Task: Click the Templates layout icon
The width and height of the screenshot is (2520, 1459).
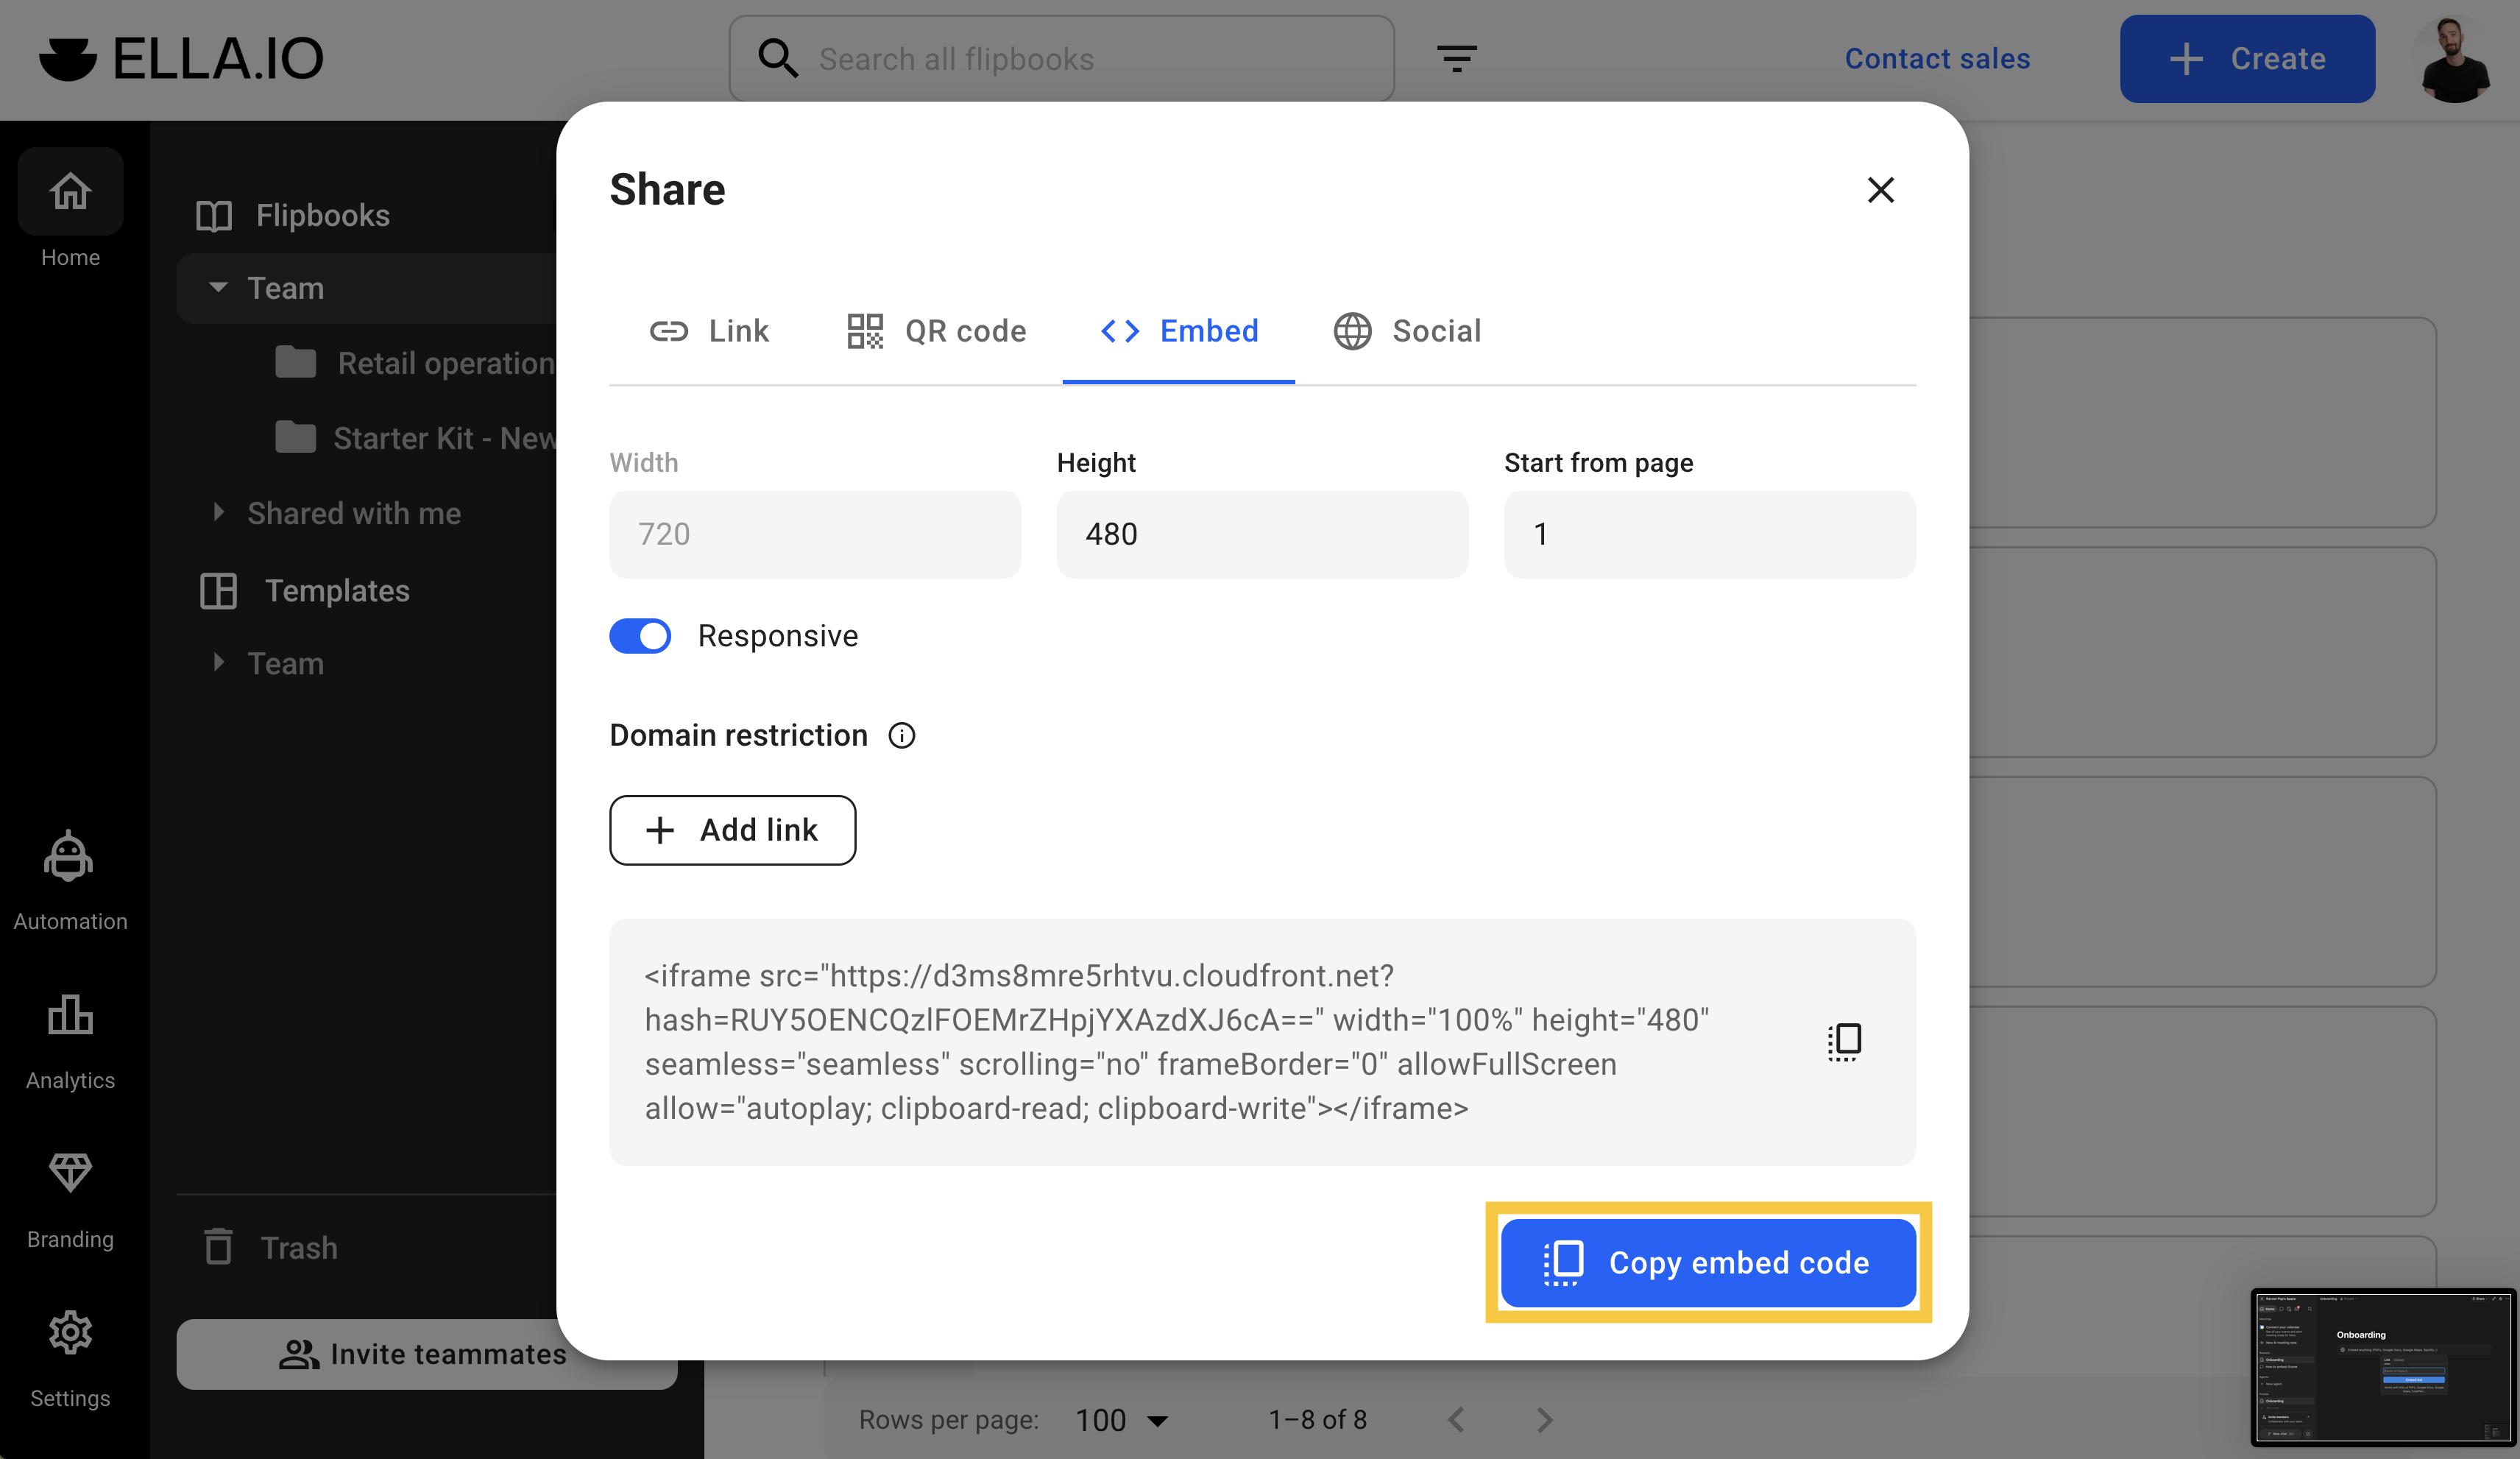Action: point(218,591)
